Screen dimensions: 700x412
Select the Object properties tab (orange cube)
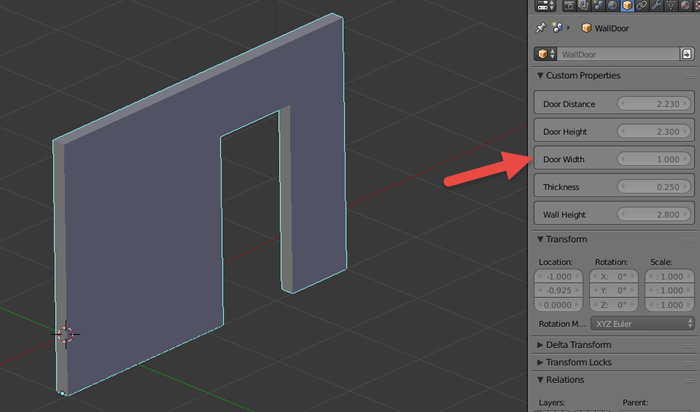click(x=627, y=5)
